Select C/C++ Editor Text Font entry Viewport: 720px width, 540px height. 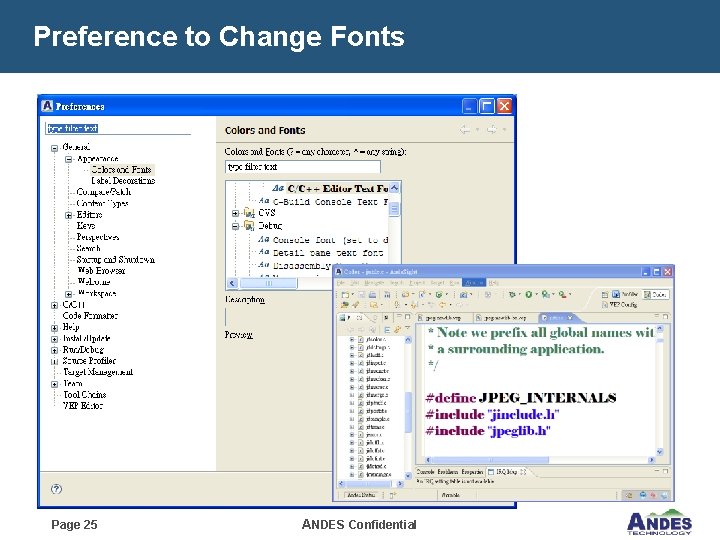point(338,188)
